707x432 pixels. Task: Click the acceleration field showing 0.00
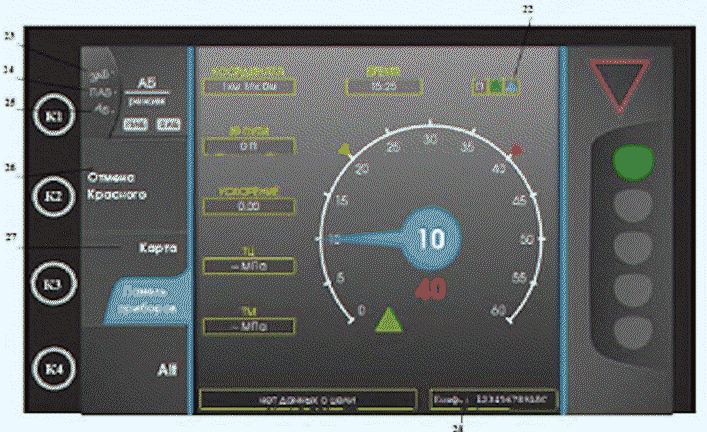coord(249,206)
